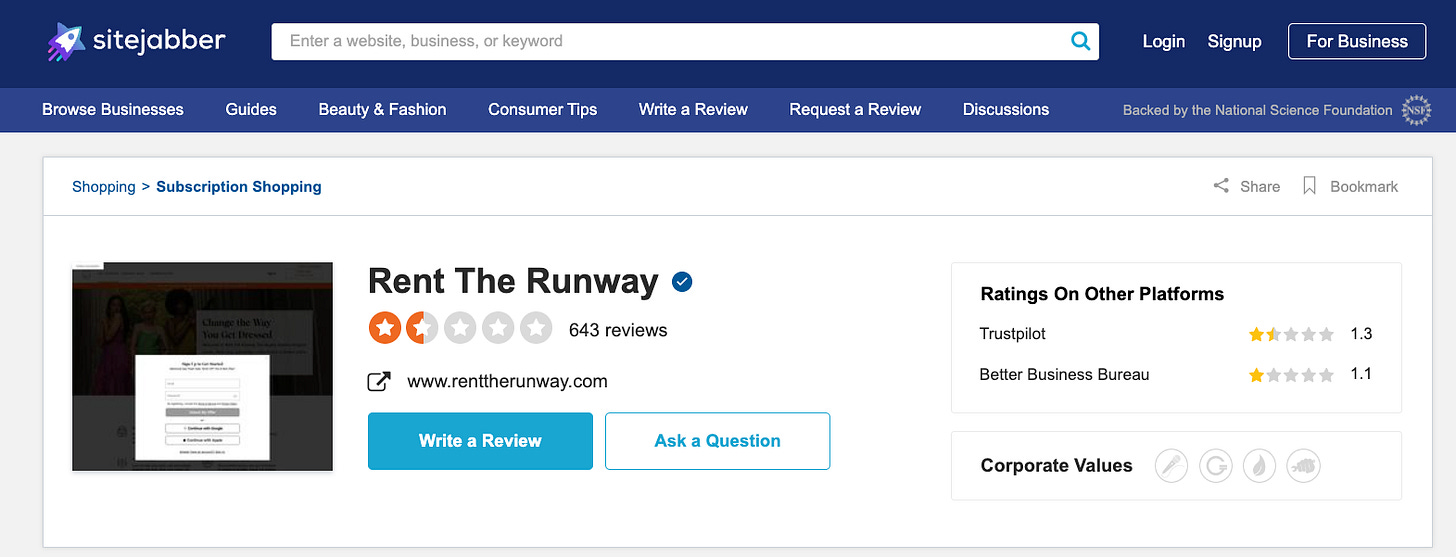Click the second Corporate Values icon with G
This screenshot has height=557, width=1456.
1215,466
